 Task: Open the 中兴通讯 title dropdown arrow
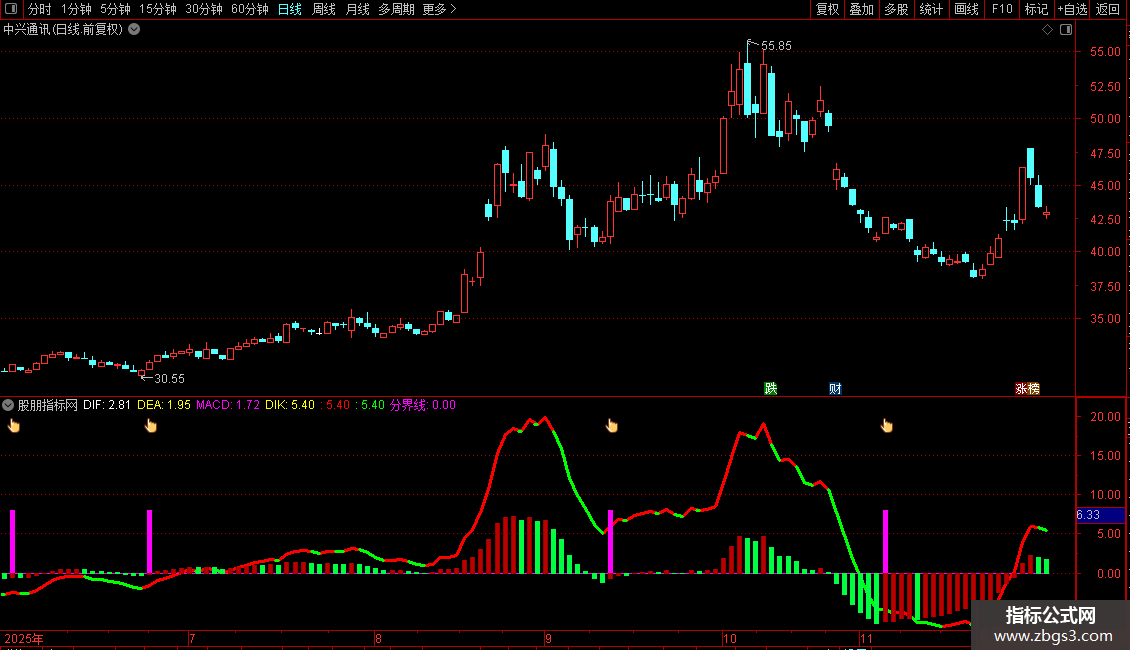pyautogui.click(x=134, y=29)
